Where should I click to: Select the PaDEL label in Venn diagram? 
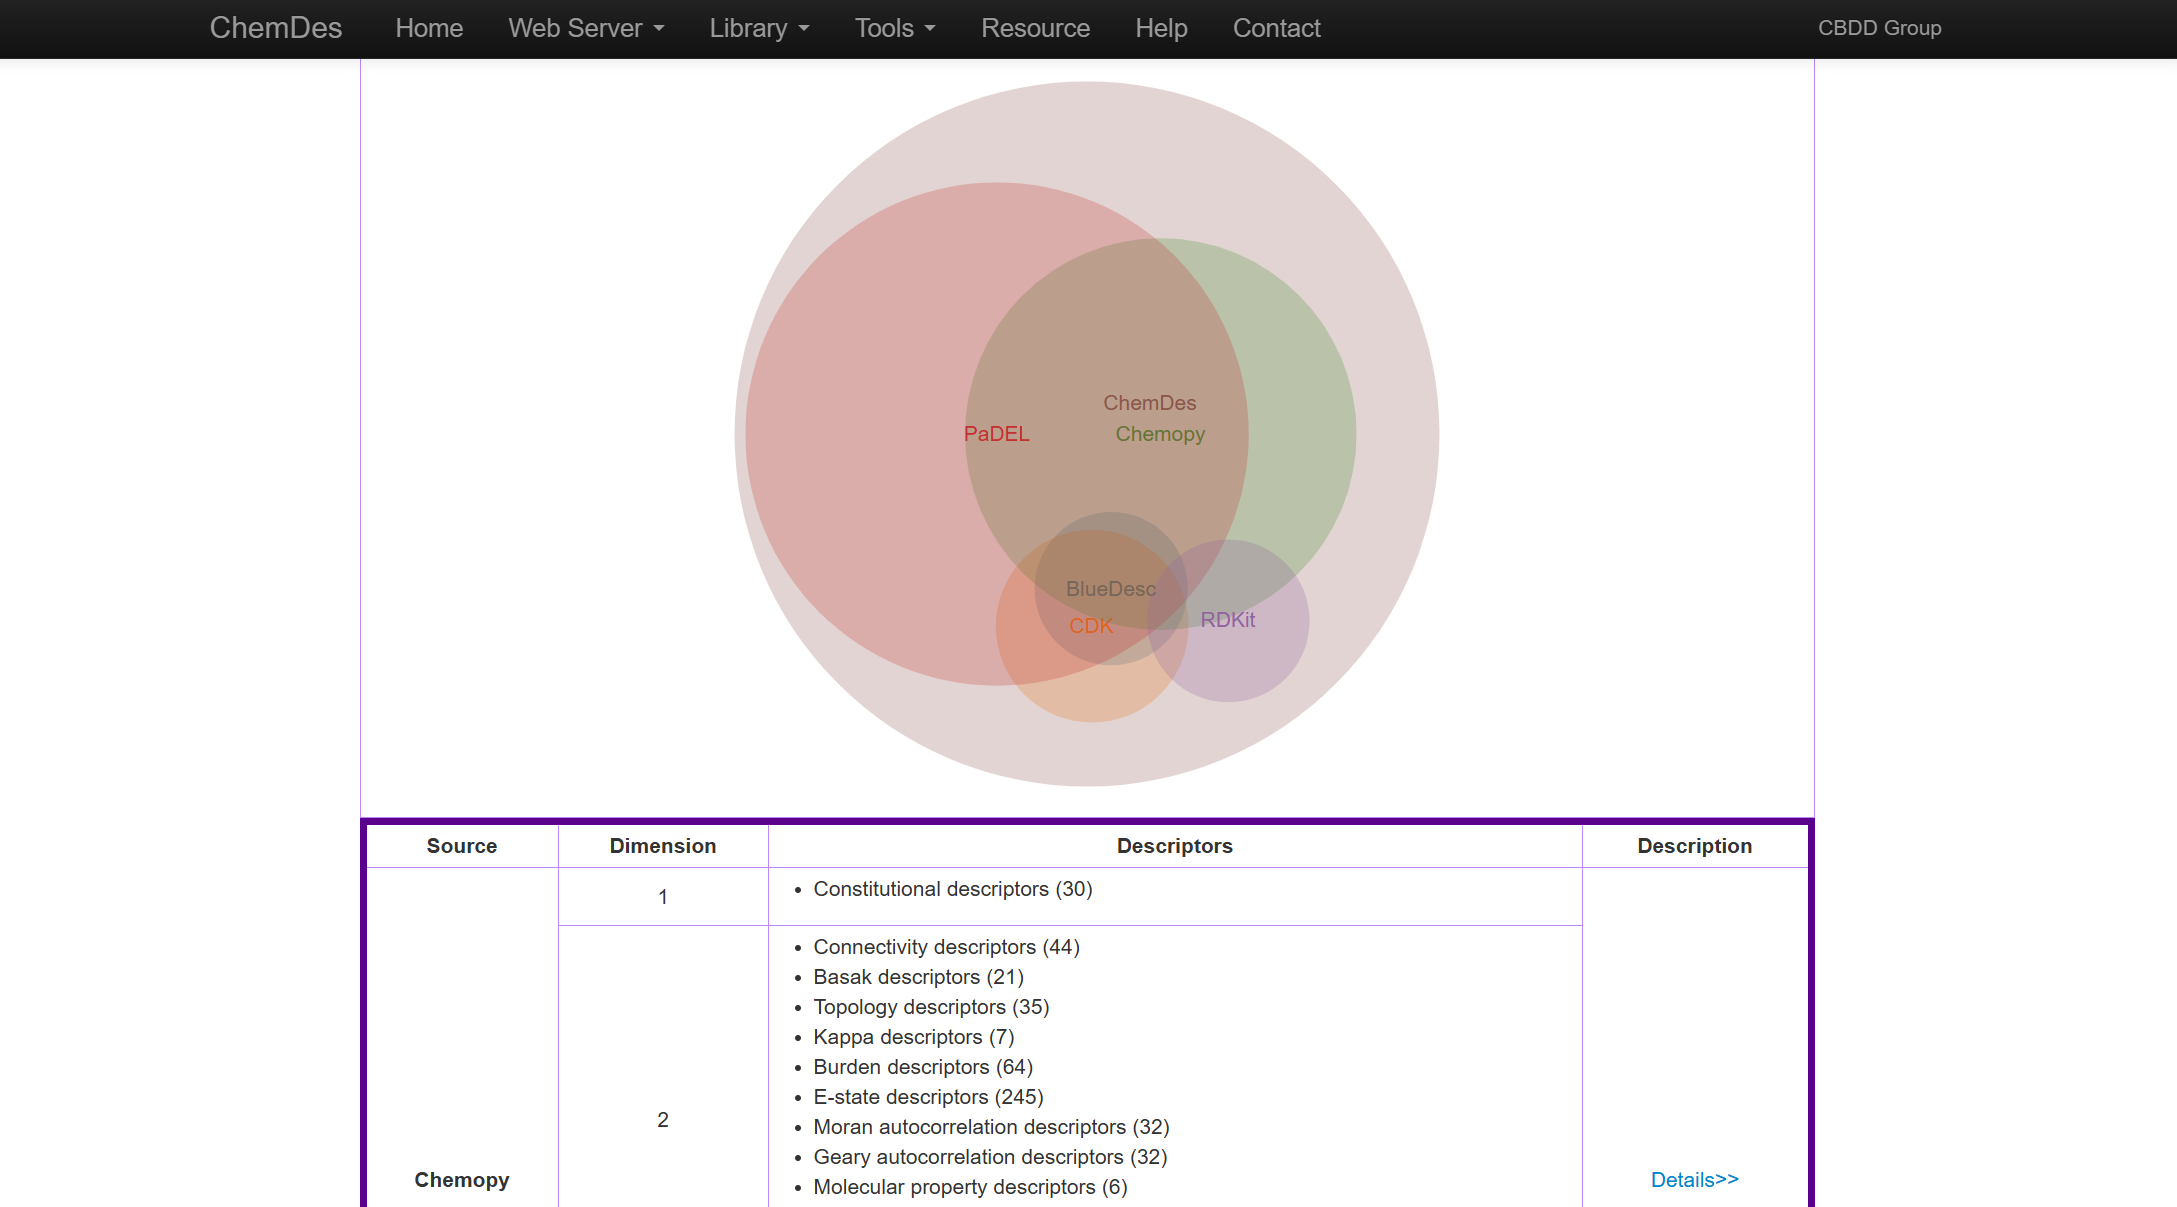pos(996,434)
